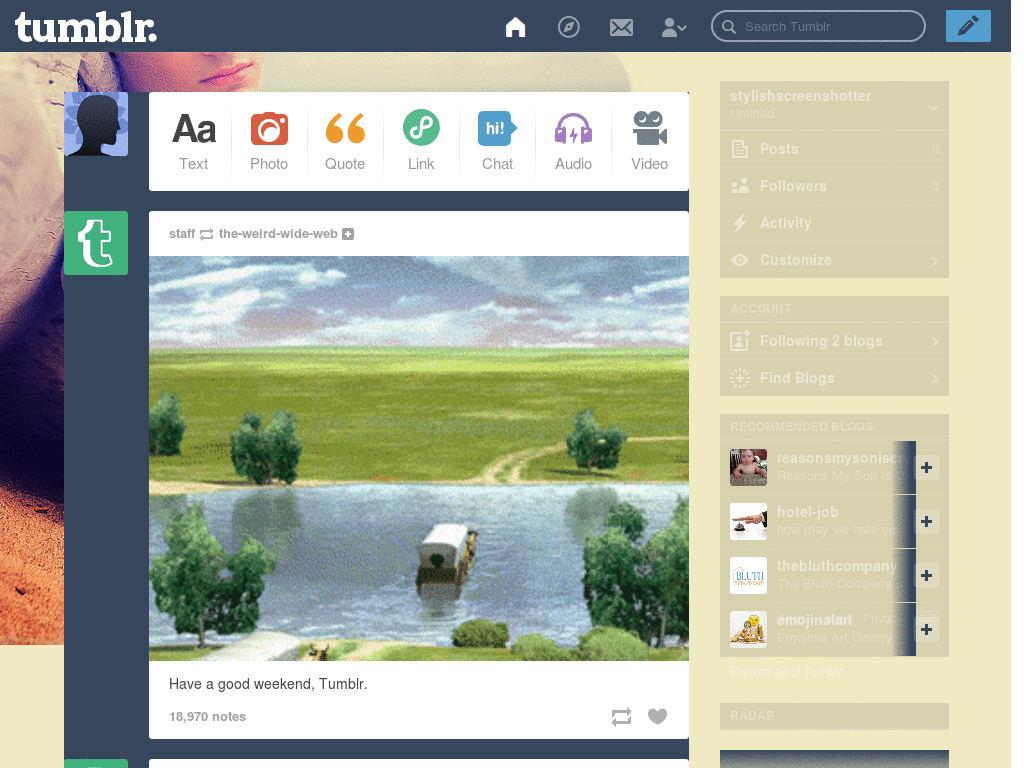Viewport: 1024px width, 768px height.
Task: Open the-weird-wide-web blog link
Action: (x=278, y=234)
